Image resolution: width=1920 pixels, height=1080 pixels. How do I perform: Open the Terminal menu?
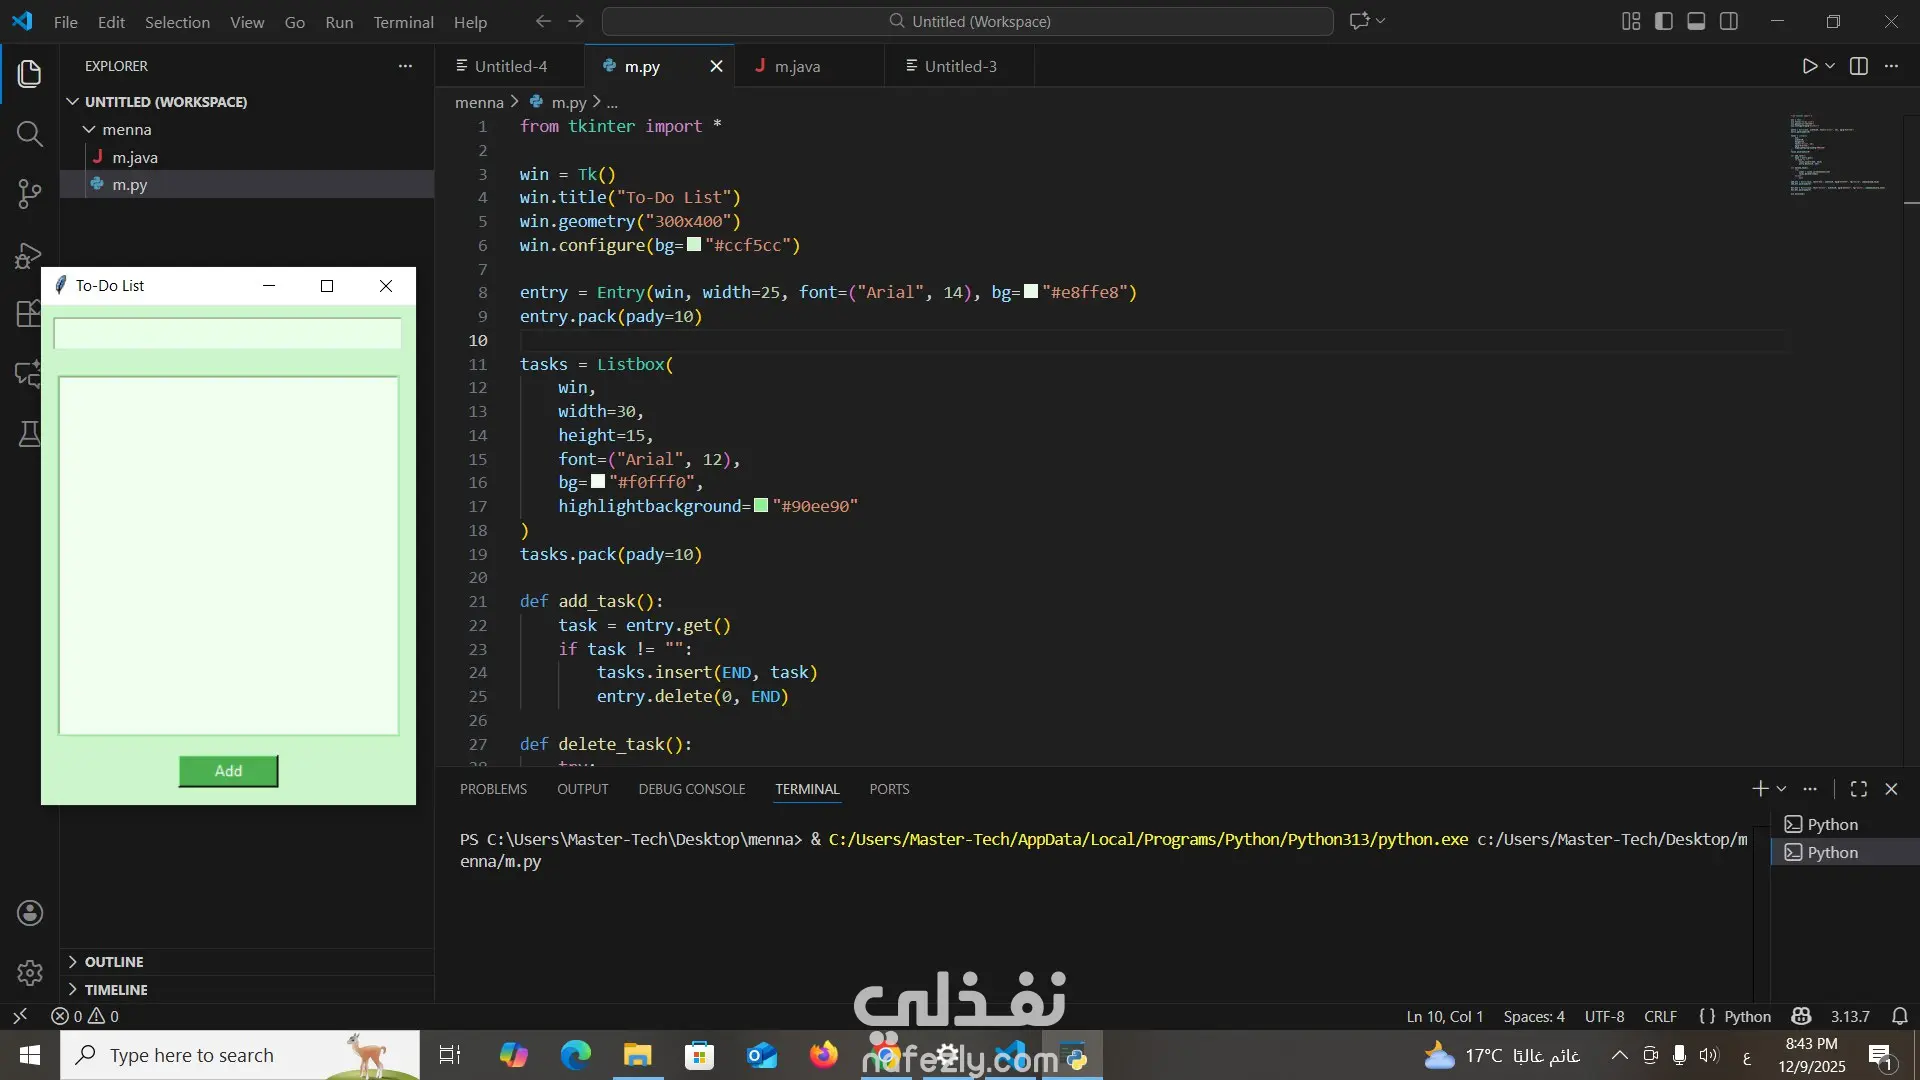click(x=403, y=22)
